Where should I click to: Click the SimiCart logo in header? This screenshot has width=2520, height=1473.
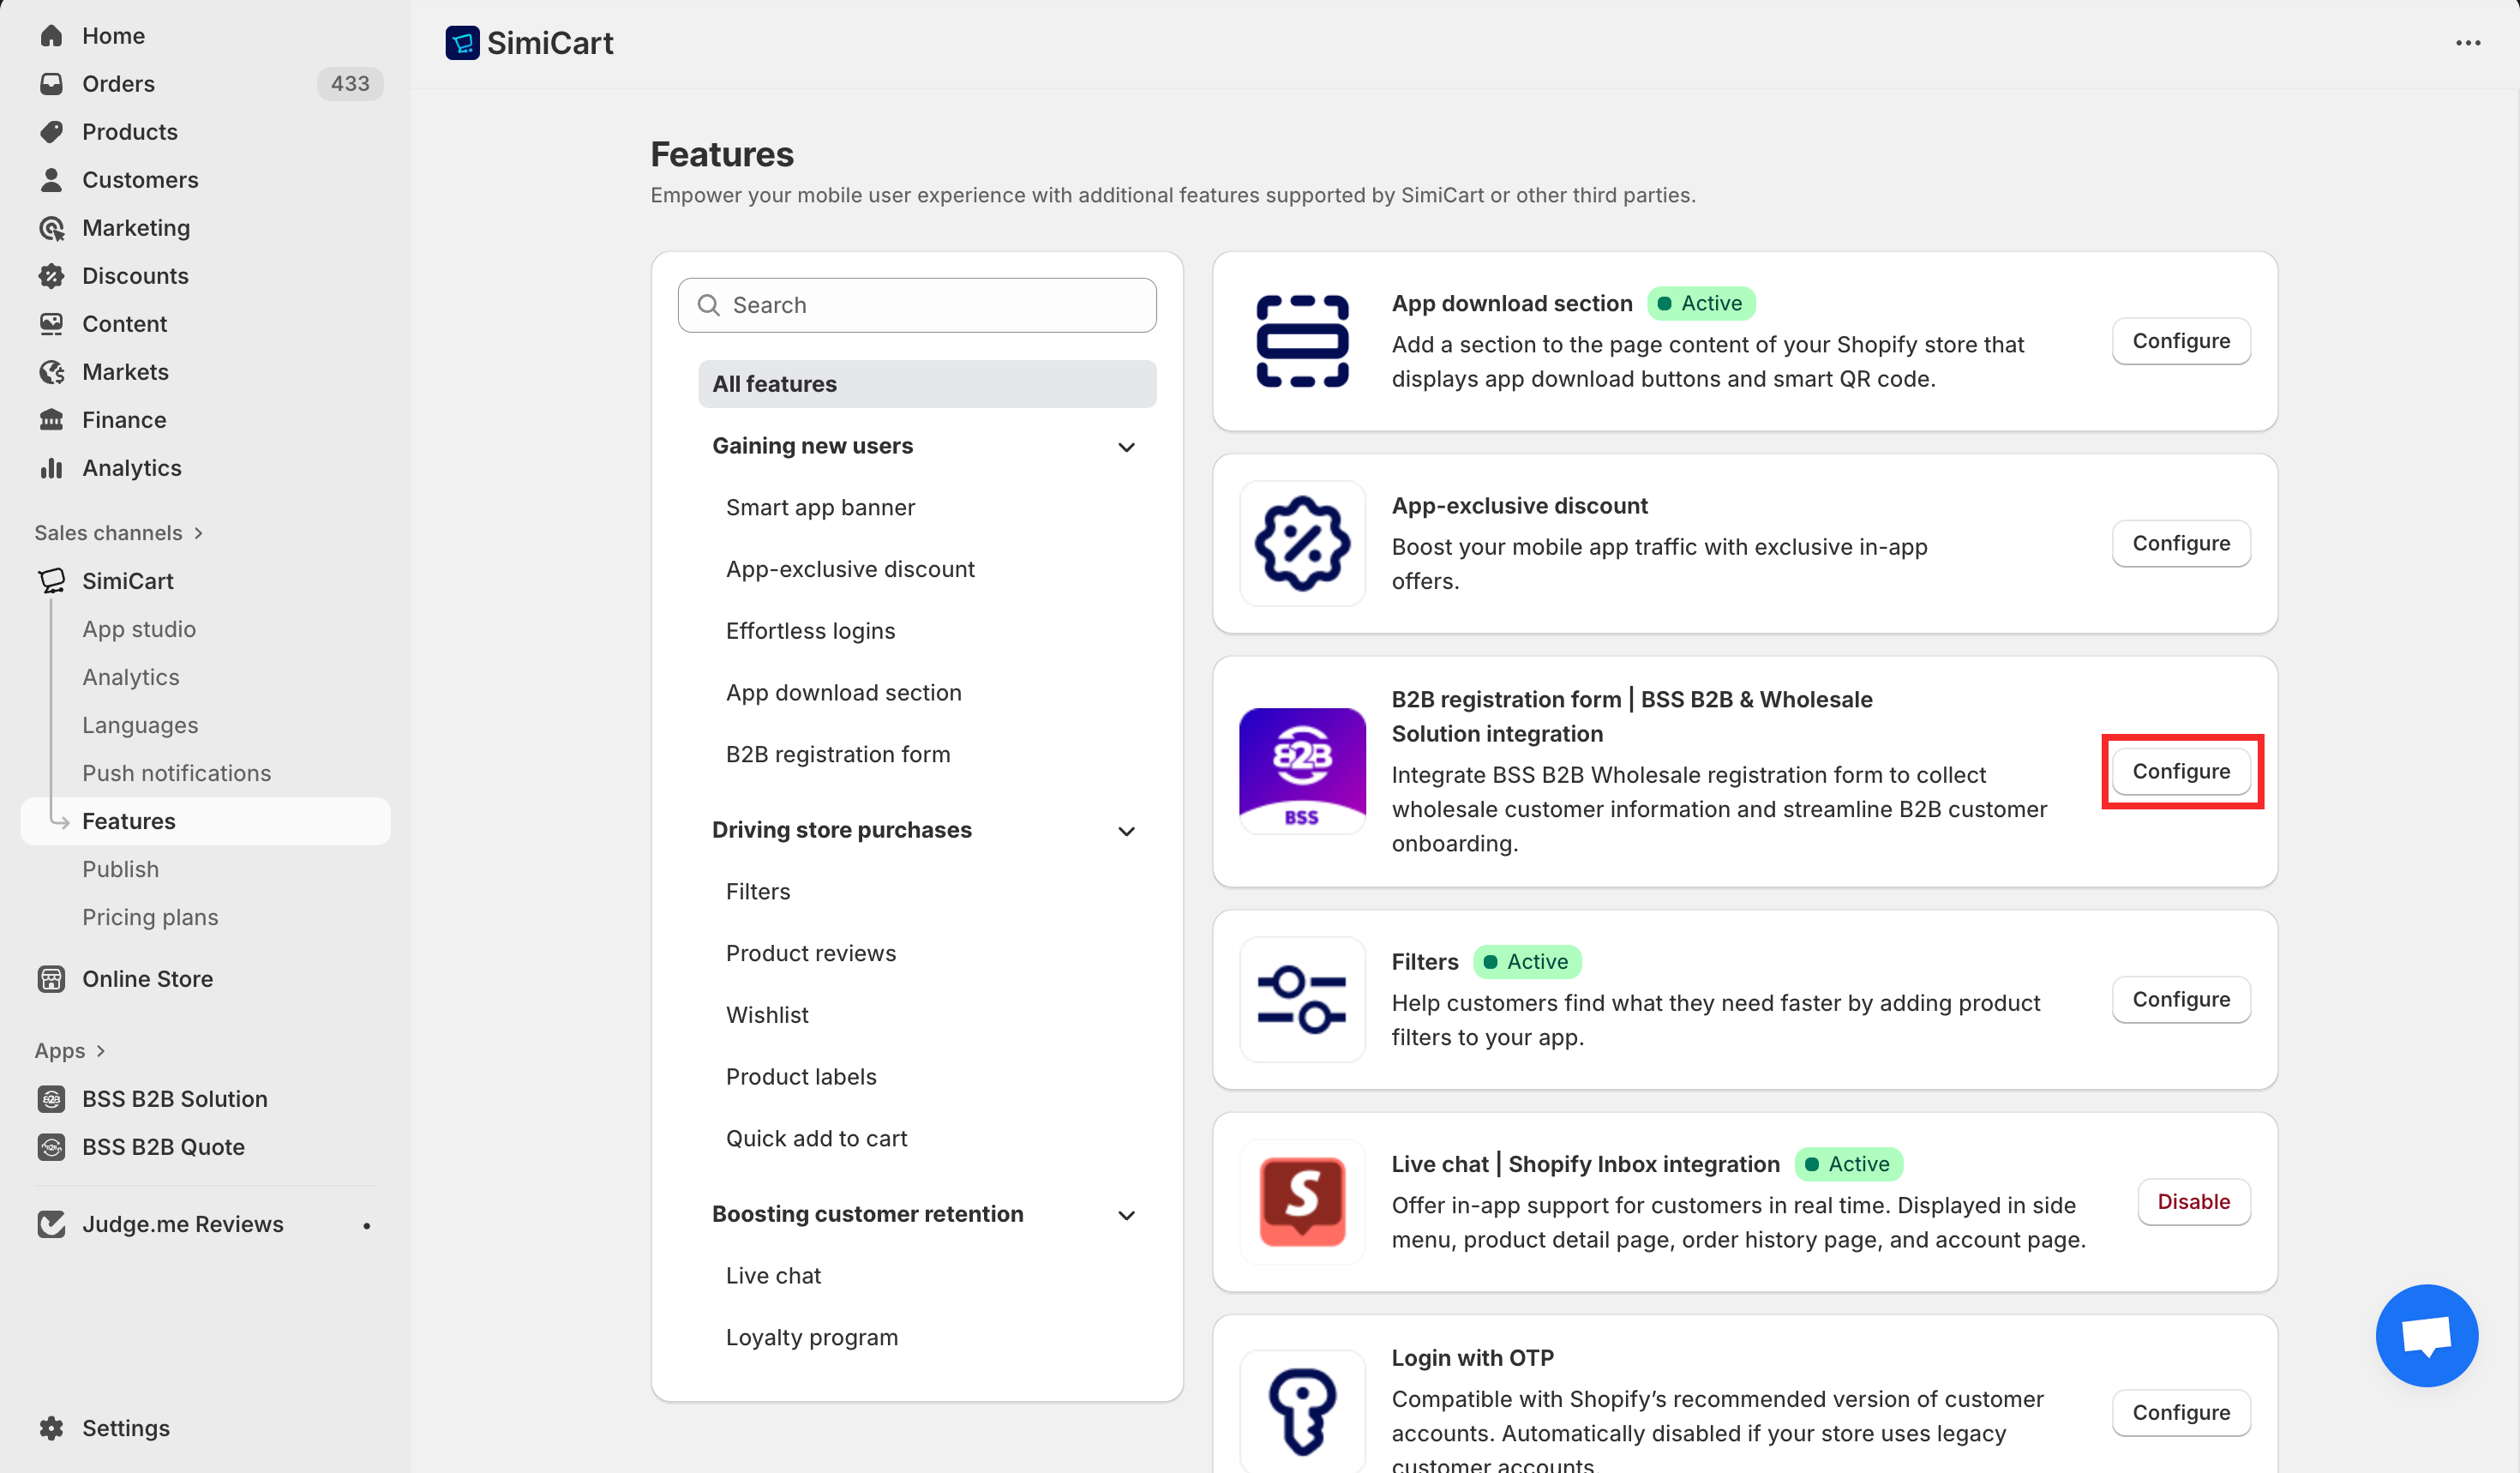pos(462,43)
